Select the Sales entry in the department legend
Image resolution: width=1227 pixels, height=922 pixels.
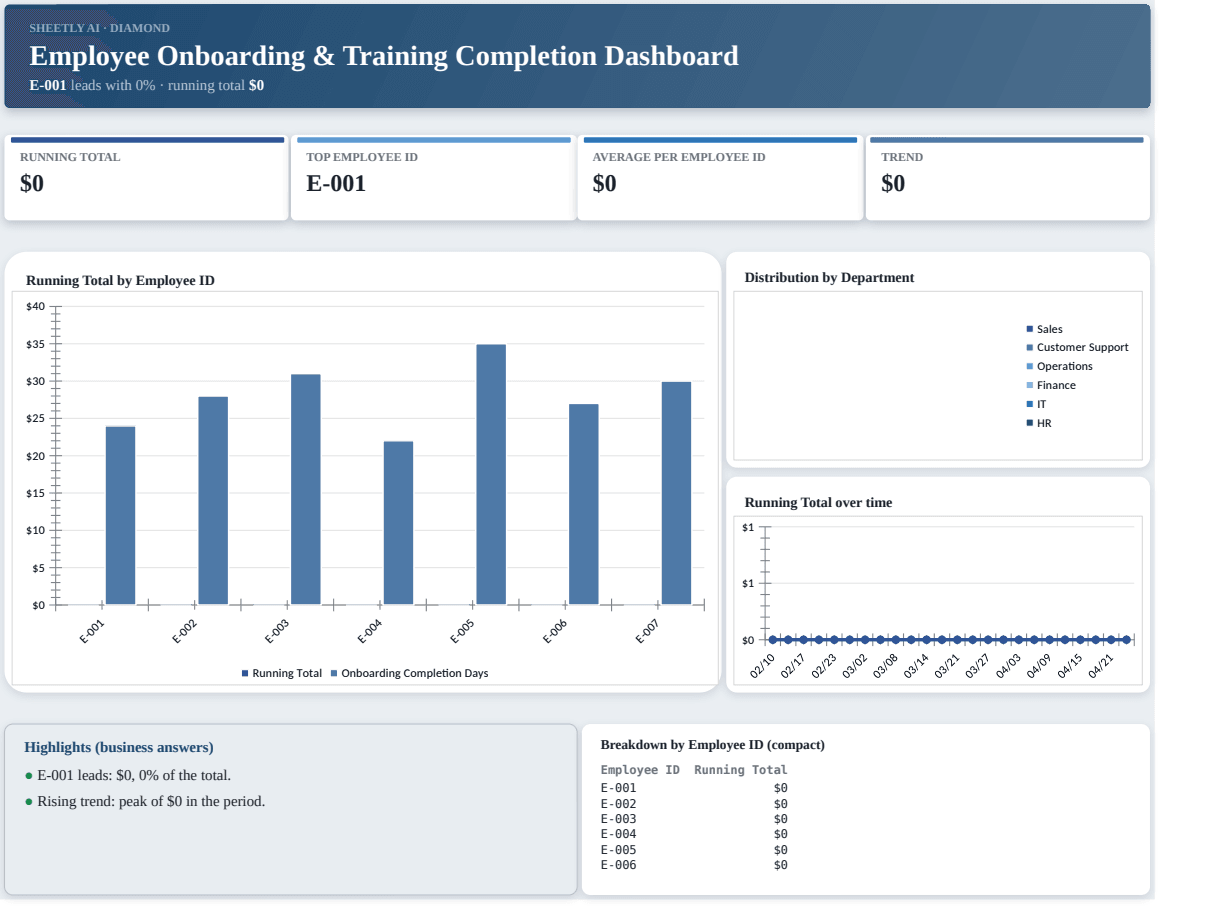[x=1044, y=329]
